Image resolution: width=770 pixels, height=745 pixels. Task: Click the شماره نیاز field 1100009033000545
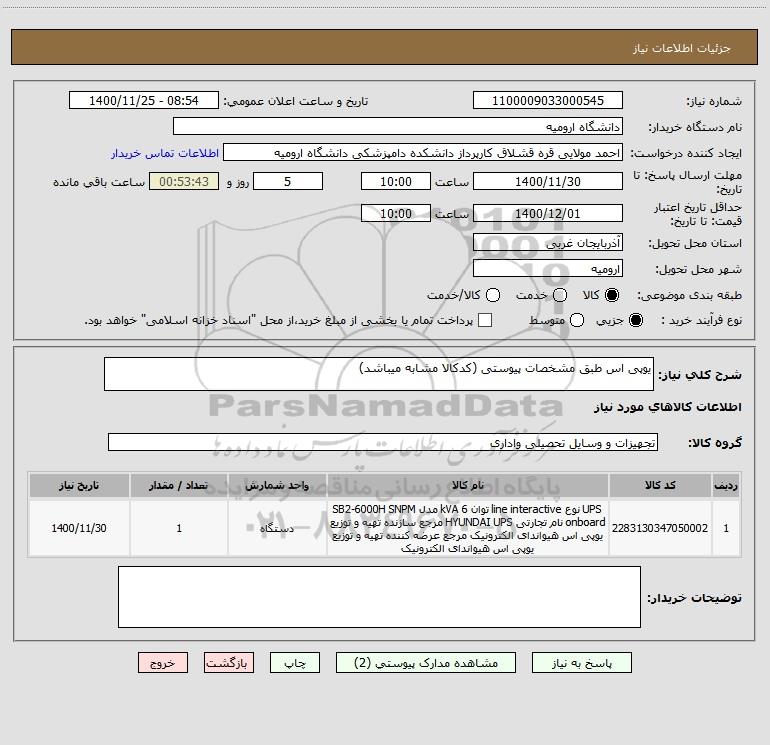[548, 101]
